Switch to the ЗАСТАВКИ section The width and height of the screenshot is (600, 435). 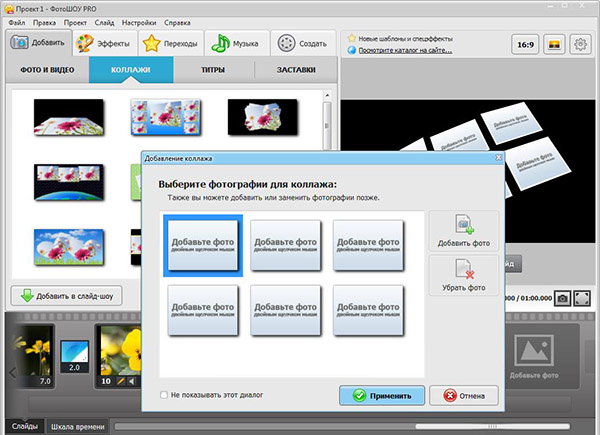pos(296,70)
